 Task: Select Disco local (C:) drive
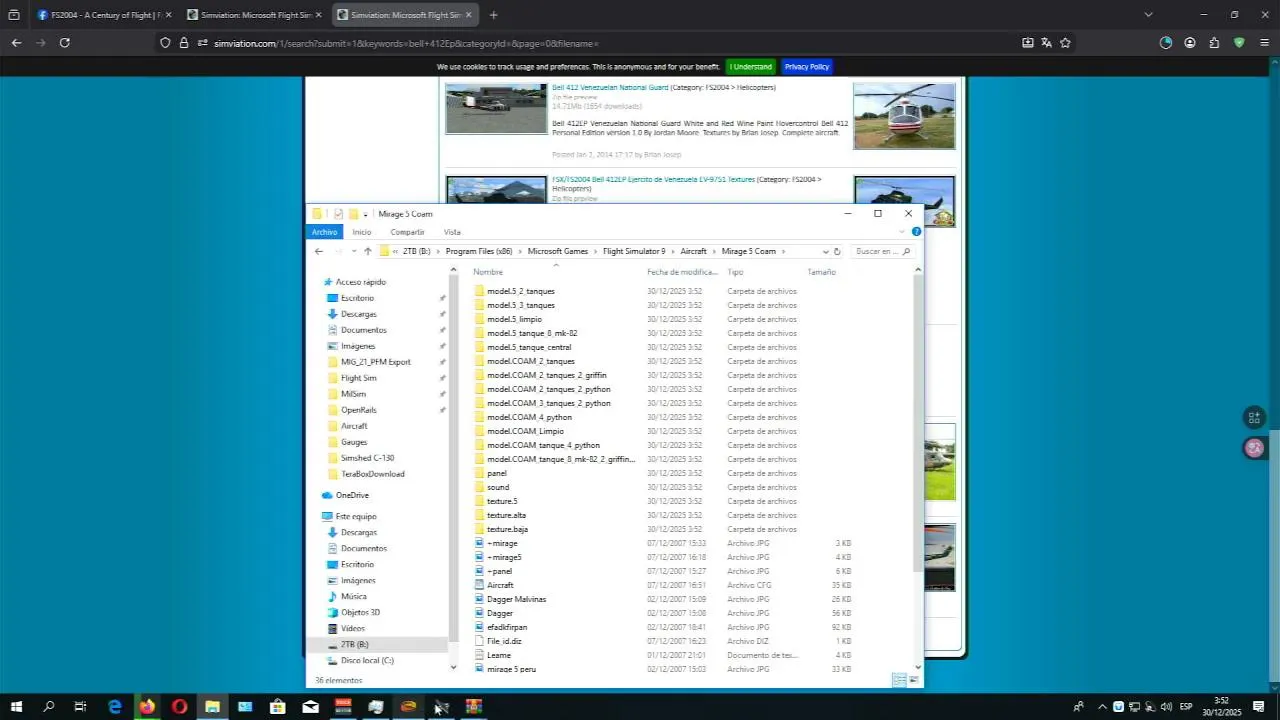click(x=367, y=660)
